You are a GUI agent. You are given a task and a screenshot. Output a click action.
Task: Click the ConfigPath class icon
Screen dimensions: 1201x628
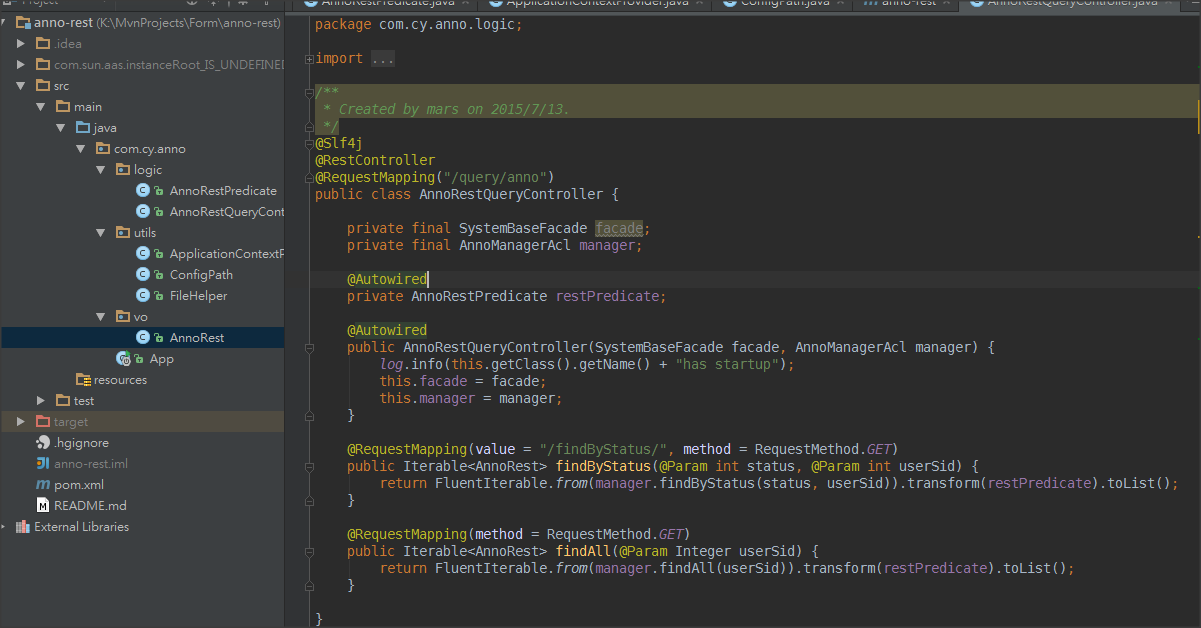tap(143, 274)
